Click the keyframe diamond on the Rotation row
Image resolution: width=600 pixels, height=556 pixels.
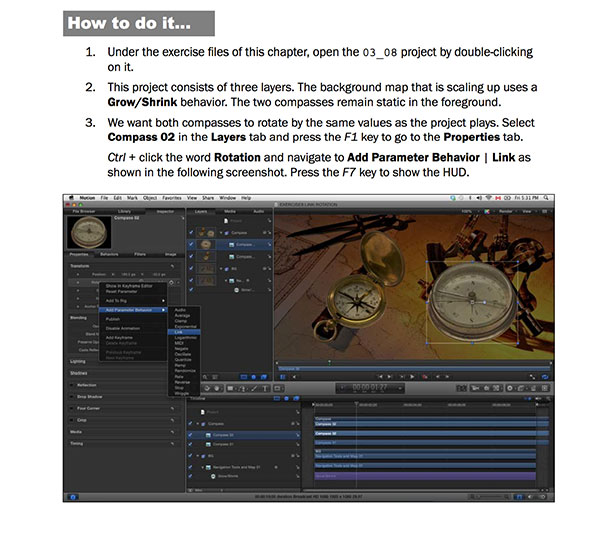pos(171,282)
